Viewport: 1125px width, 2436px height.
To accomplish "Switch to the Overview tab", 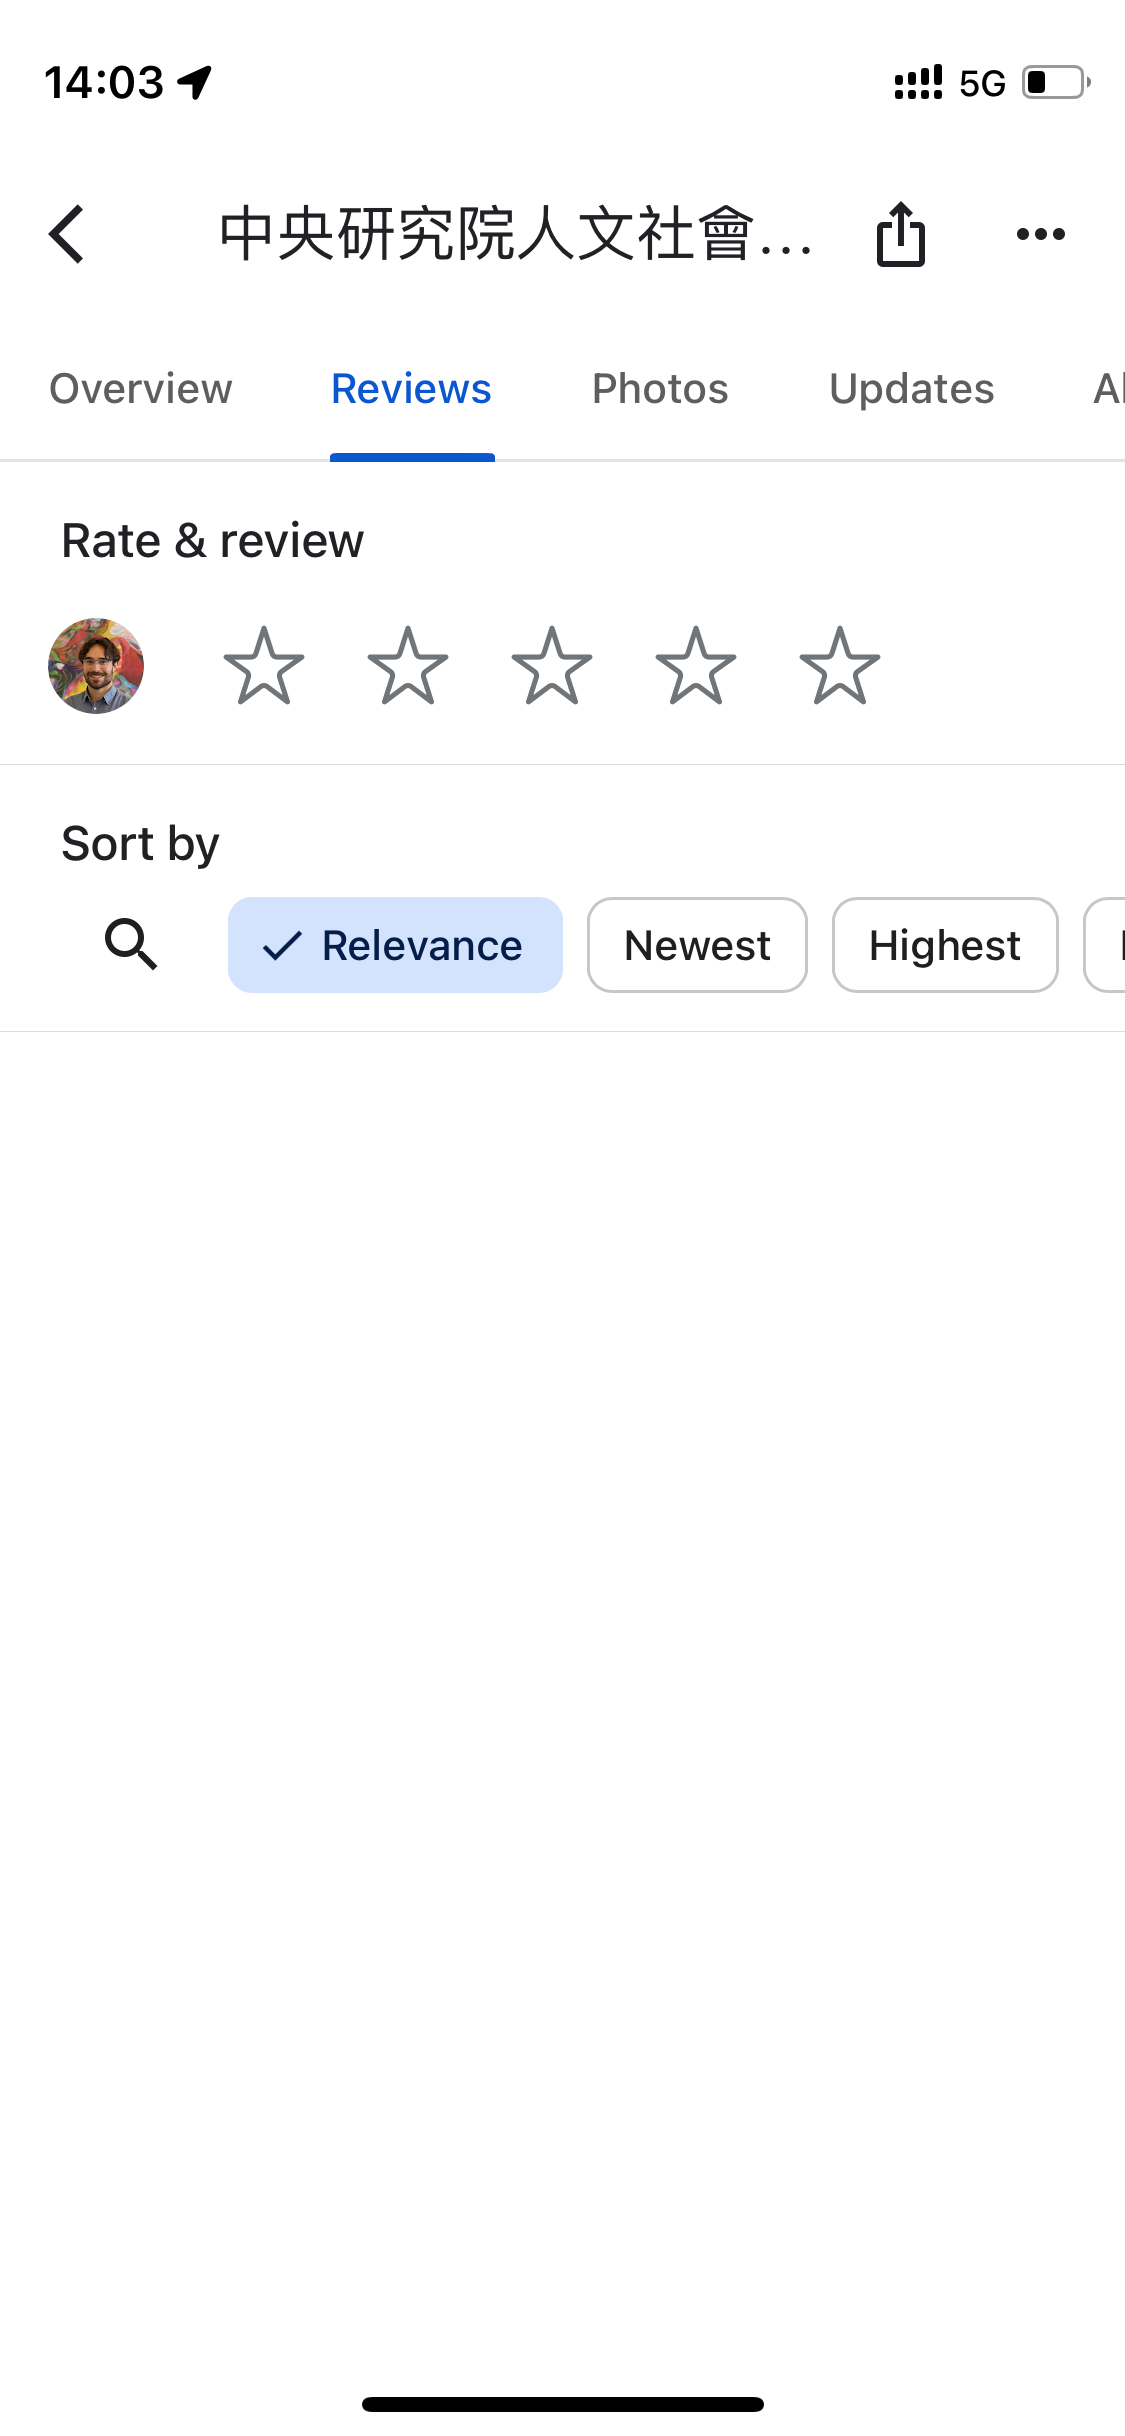I will click(x=141, y=389).
